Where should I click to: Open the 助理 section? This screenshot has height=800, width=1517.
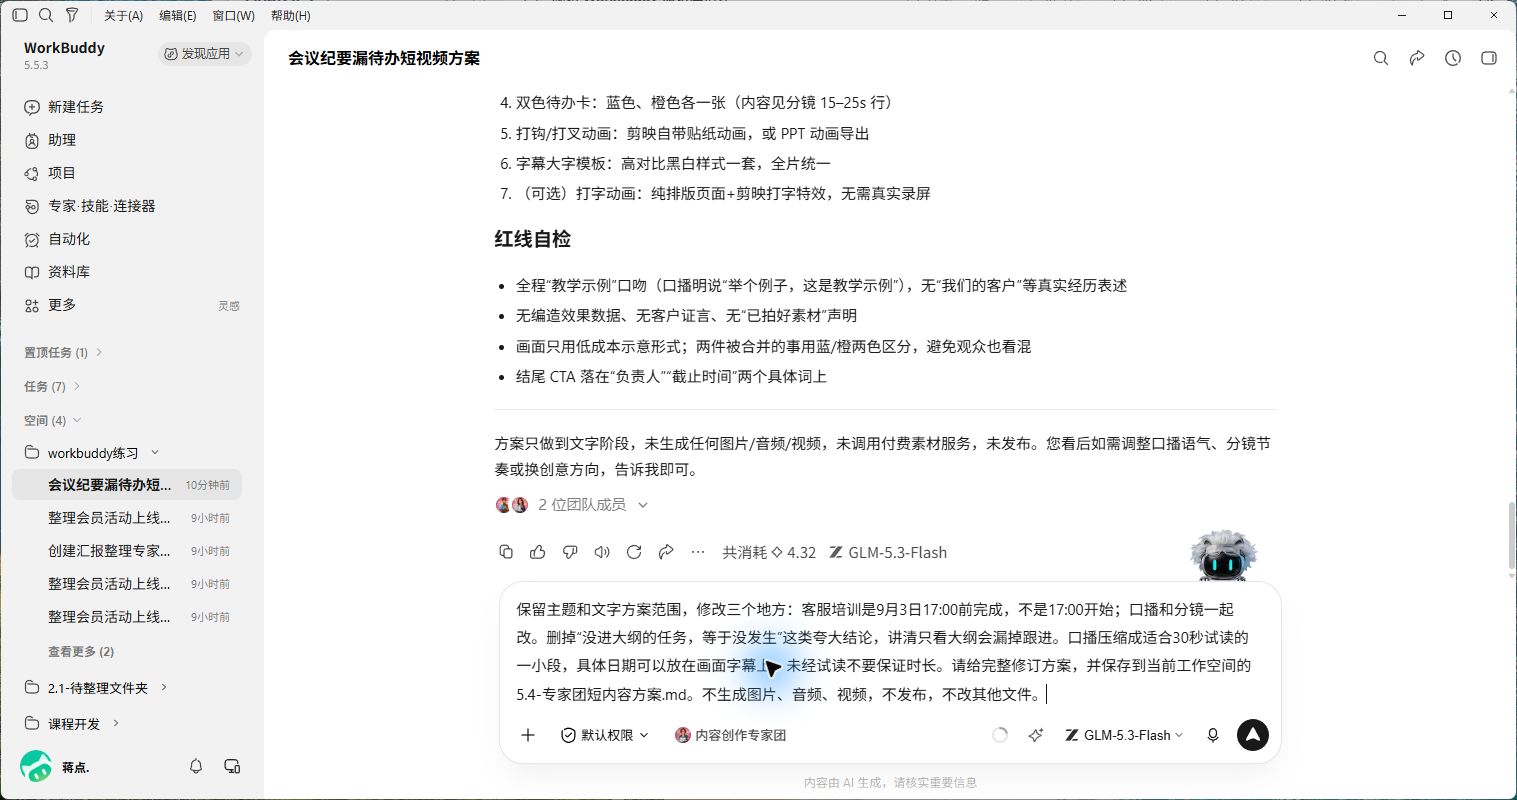click(x=50, y=140)
